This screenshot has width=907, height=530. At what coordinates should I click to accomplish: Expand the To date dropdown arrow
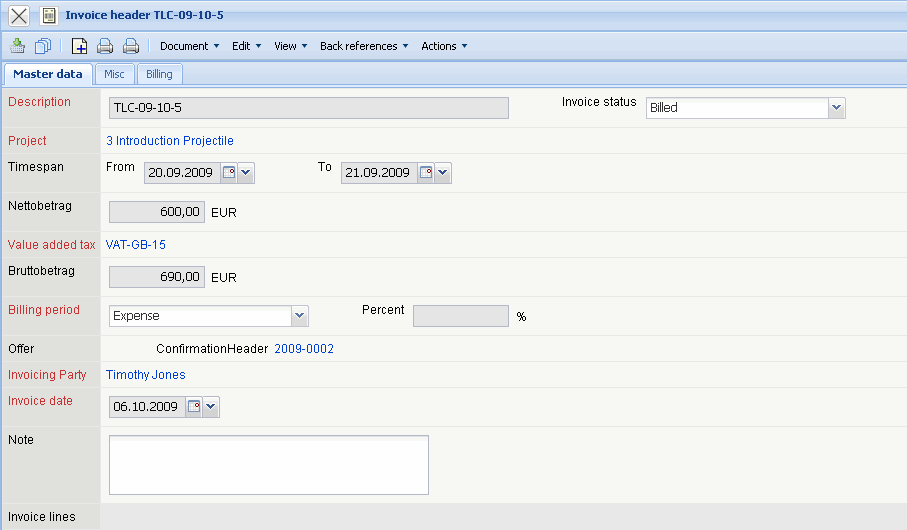(443, 173)
